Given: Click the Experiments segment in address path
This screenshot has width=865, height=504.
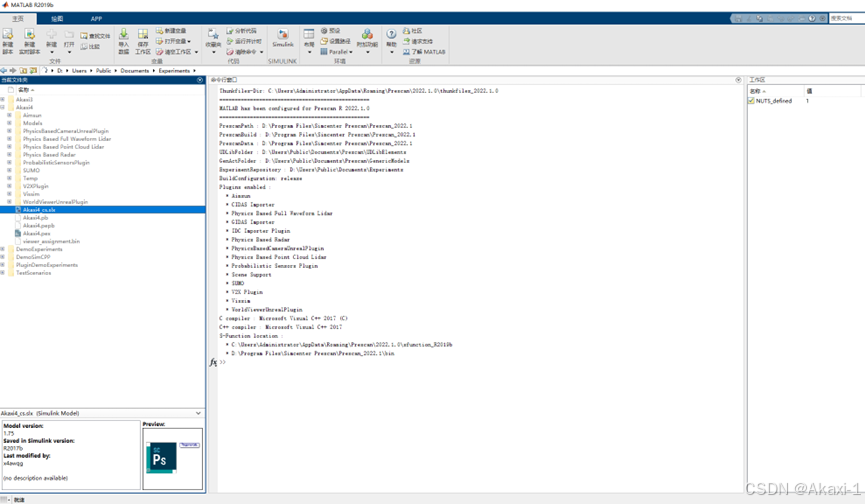Looking at the screenshot, I should pyautogui.click(x=174, y=71).
